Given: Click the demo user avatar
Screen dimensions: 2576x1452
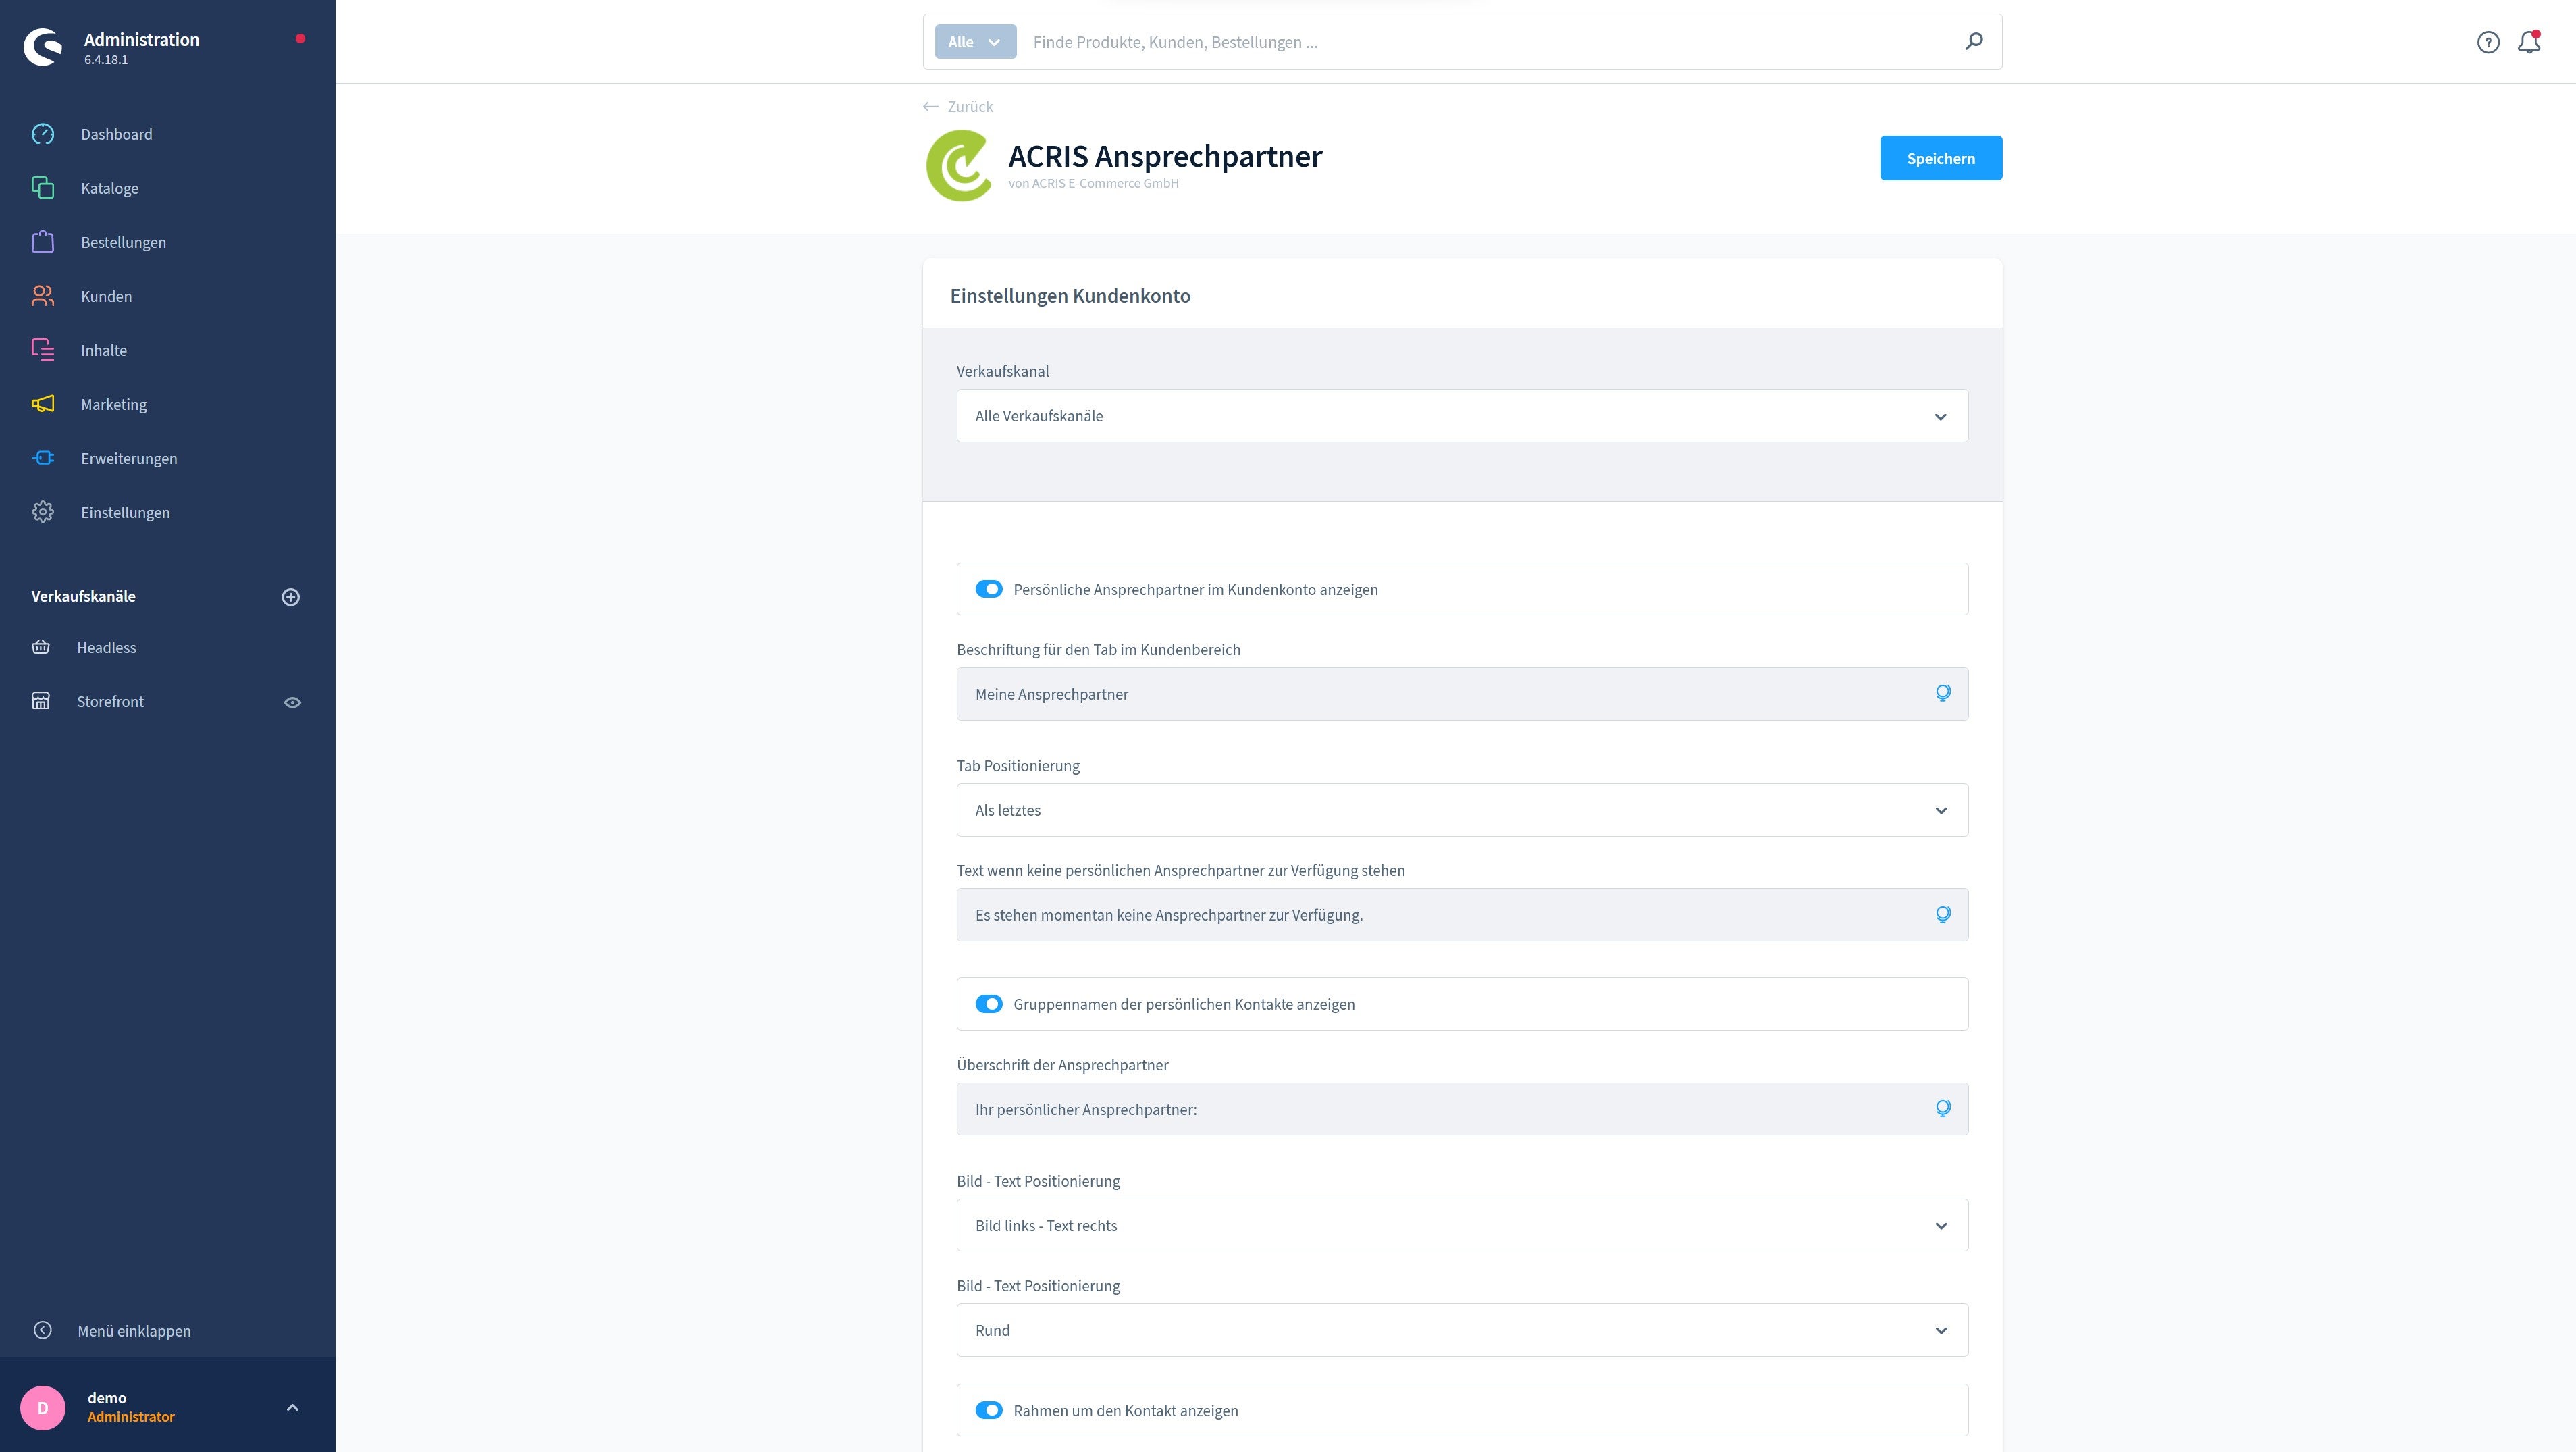Looking at the screenshot, I should (x=43, y=1407).
